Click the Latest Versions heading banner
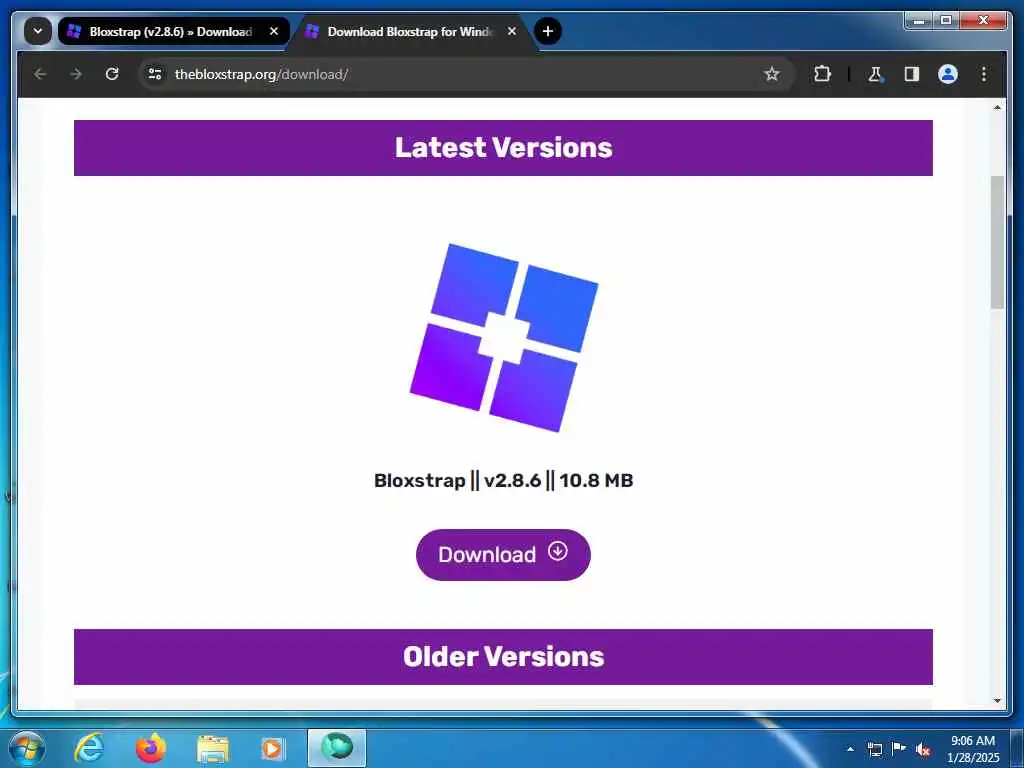Screen dimensions: 1024x768 503,148
